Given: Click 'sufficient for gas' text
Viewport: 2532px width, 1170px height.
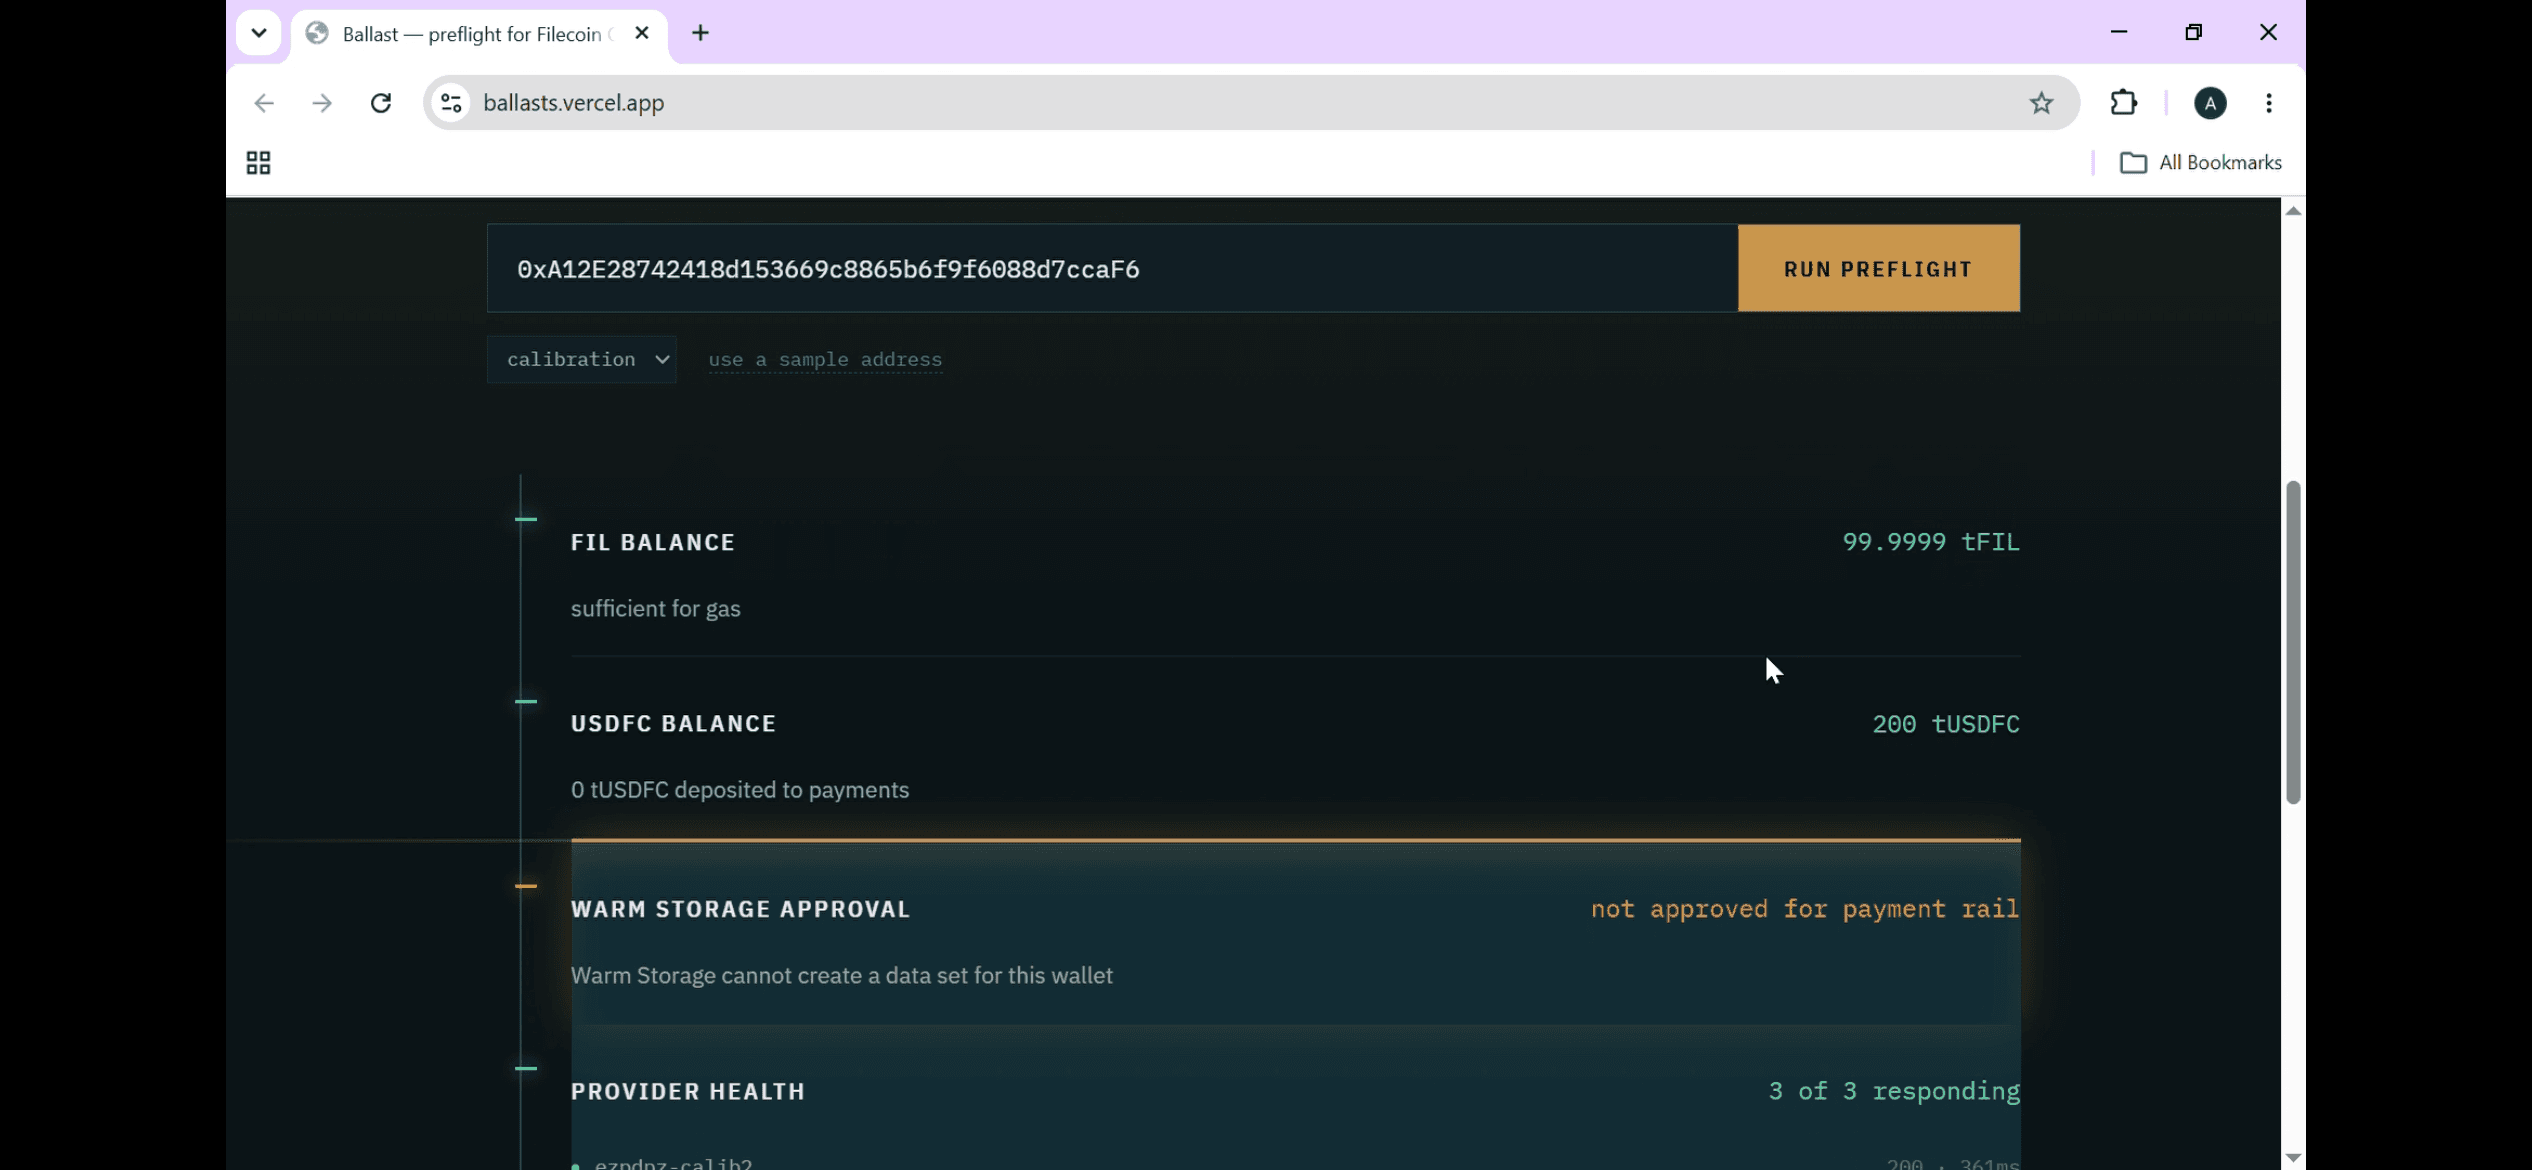Looking at the screenshot, I should [656, 608].
